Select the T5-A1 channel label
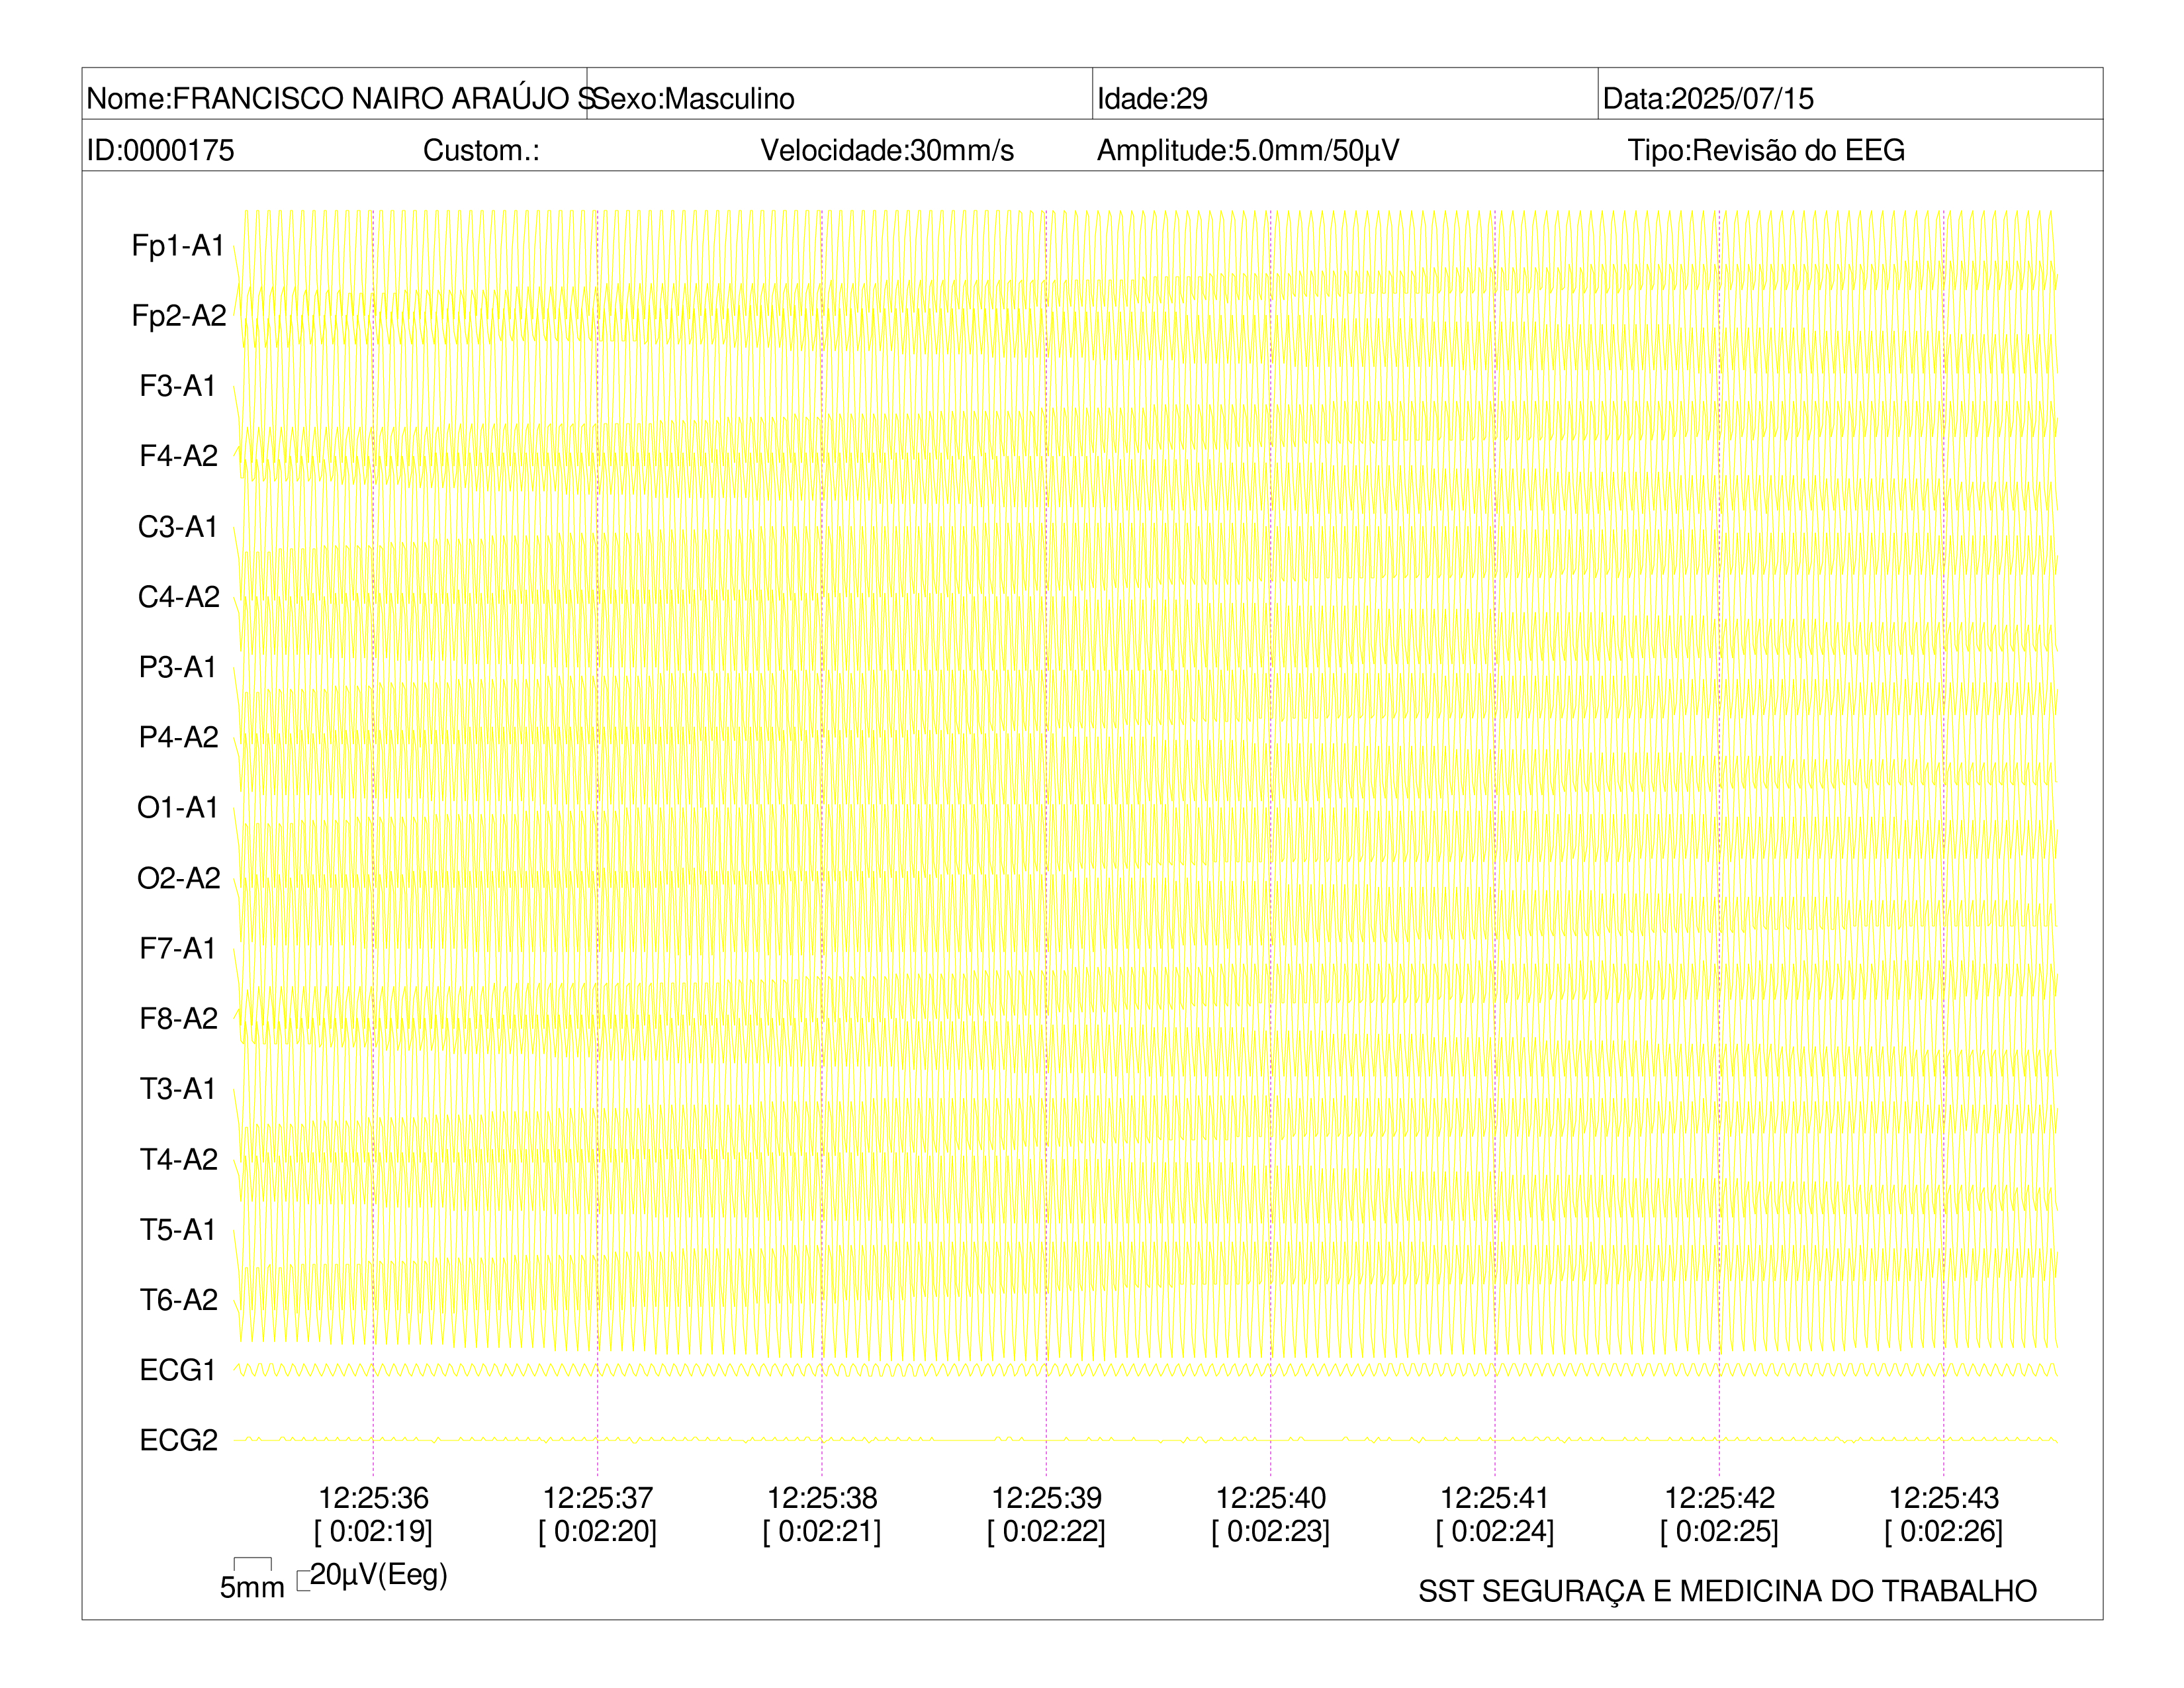This screenshot has height=1688, width=2184. 178,1229
